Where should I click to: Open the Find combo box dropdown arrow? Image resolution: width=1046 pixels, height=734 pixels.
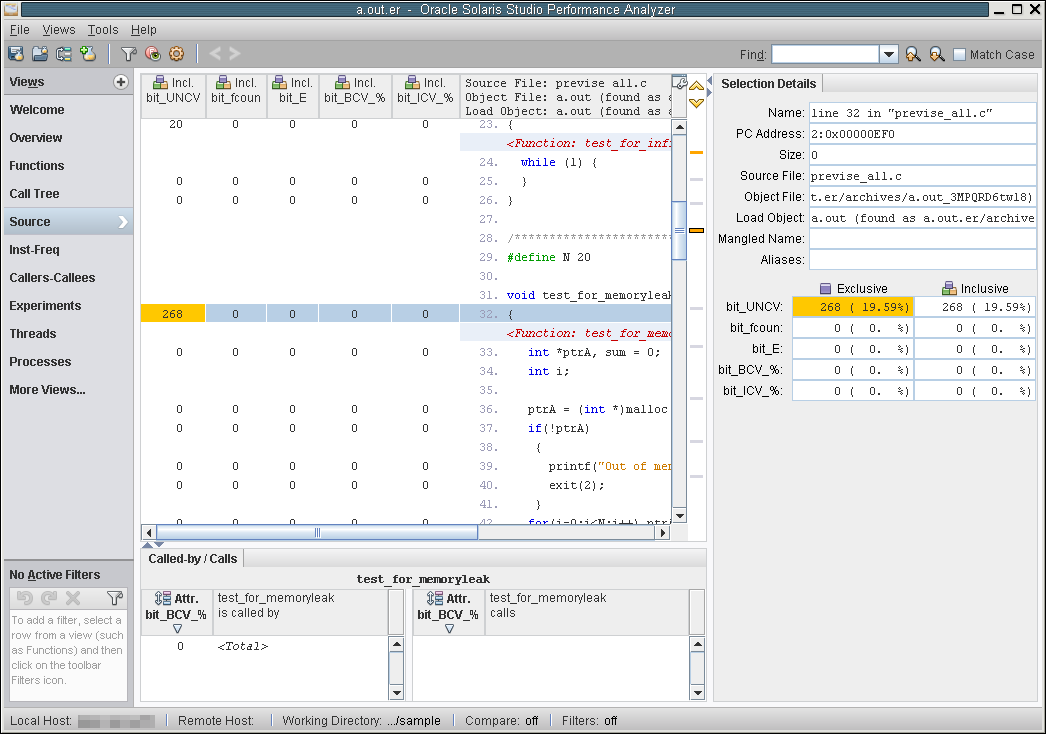(x=889, y=55)
